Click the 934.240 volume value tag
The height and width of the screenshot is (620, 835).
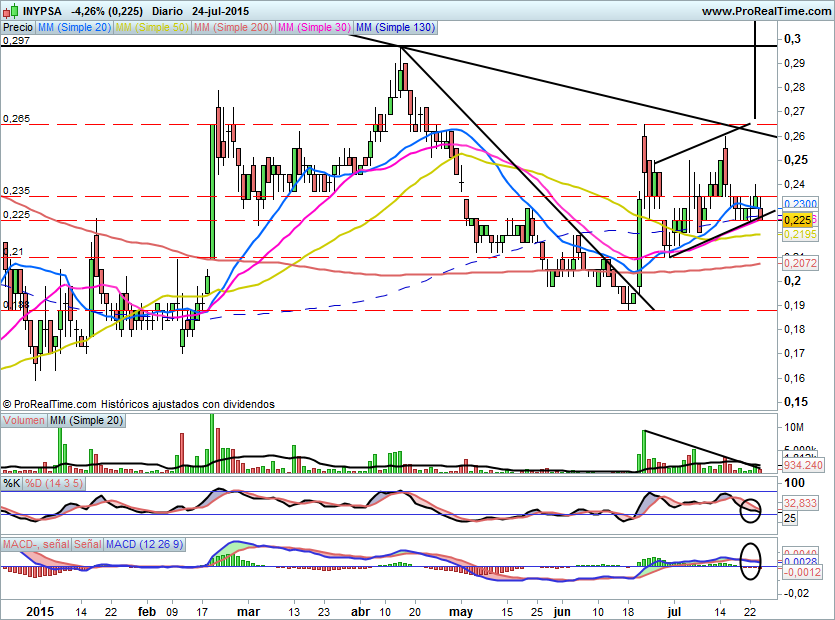(x=803, y=465)
